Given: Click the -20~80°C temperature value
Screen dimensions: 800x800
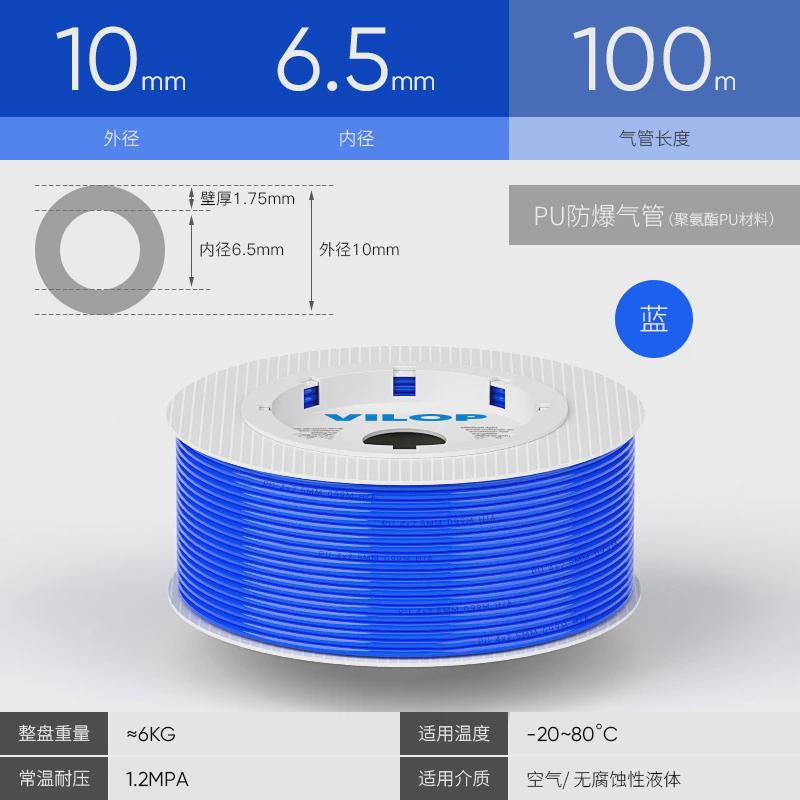Looking at the screenshot, I should [x=572, y=734].
